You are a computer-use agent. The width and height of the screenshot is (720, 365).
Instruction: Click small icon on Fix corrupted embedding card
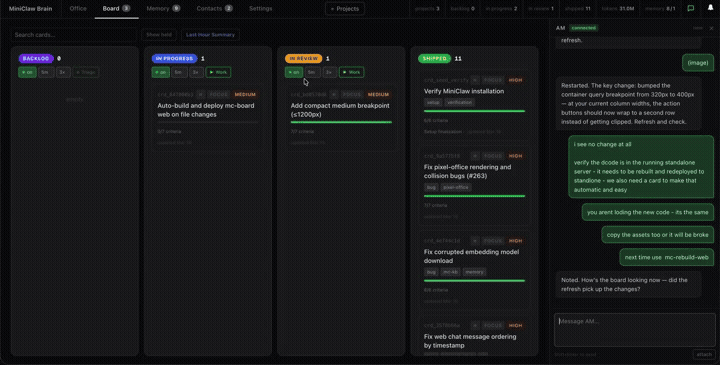click(x=475, y=241)
